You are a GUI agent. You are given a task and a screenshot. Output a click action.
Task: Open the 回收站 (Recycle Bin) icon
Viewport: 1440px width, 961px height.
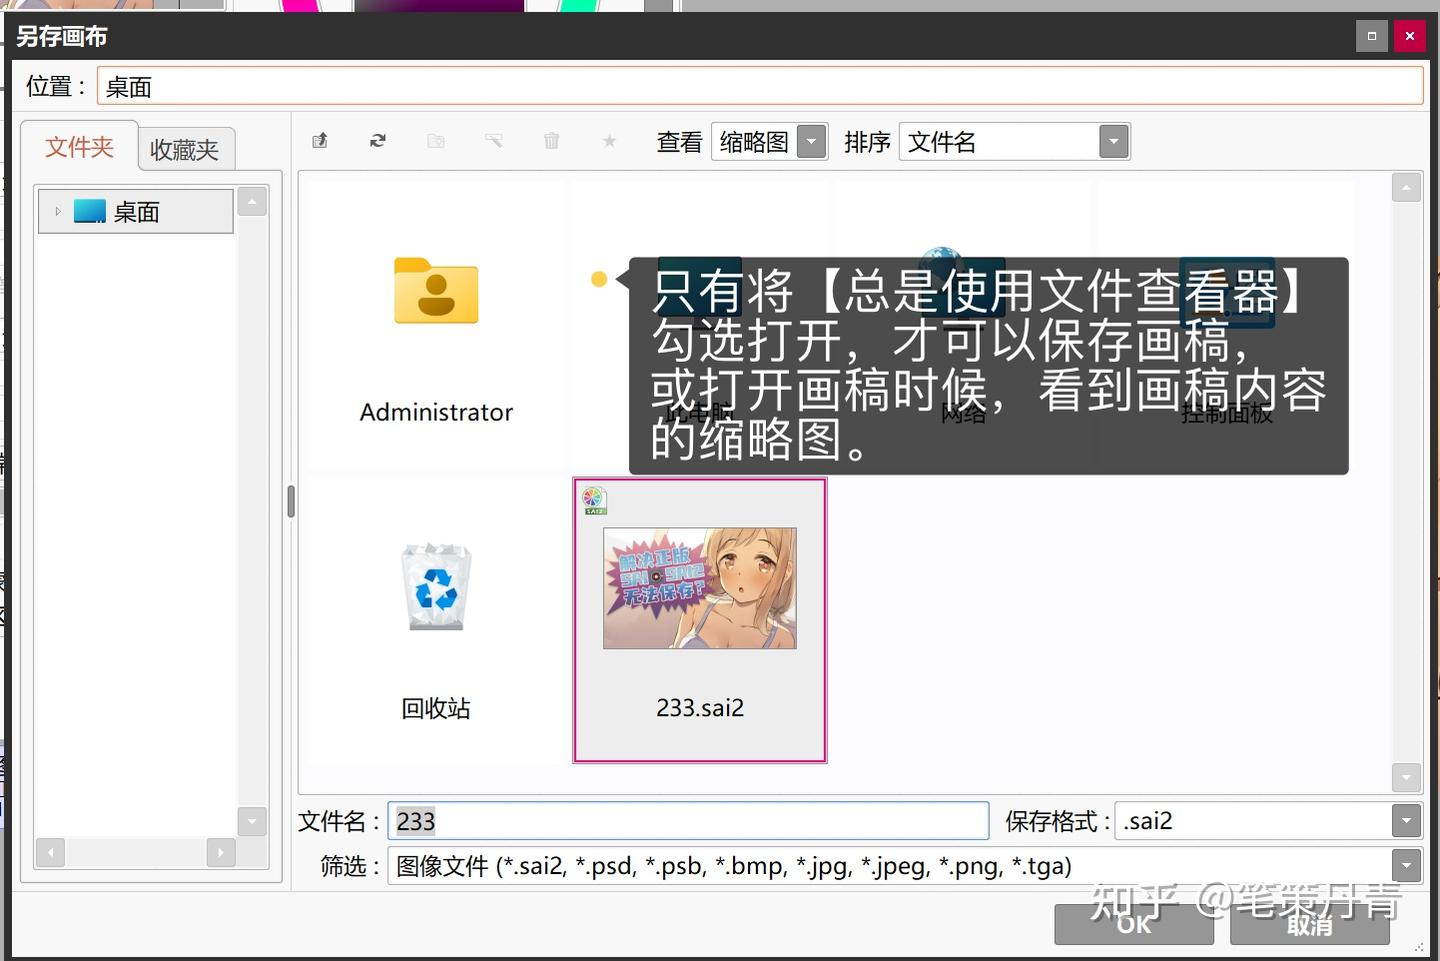point(435,587)
